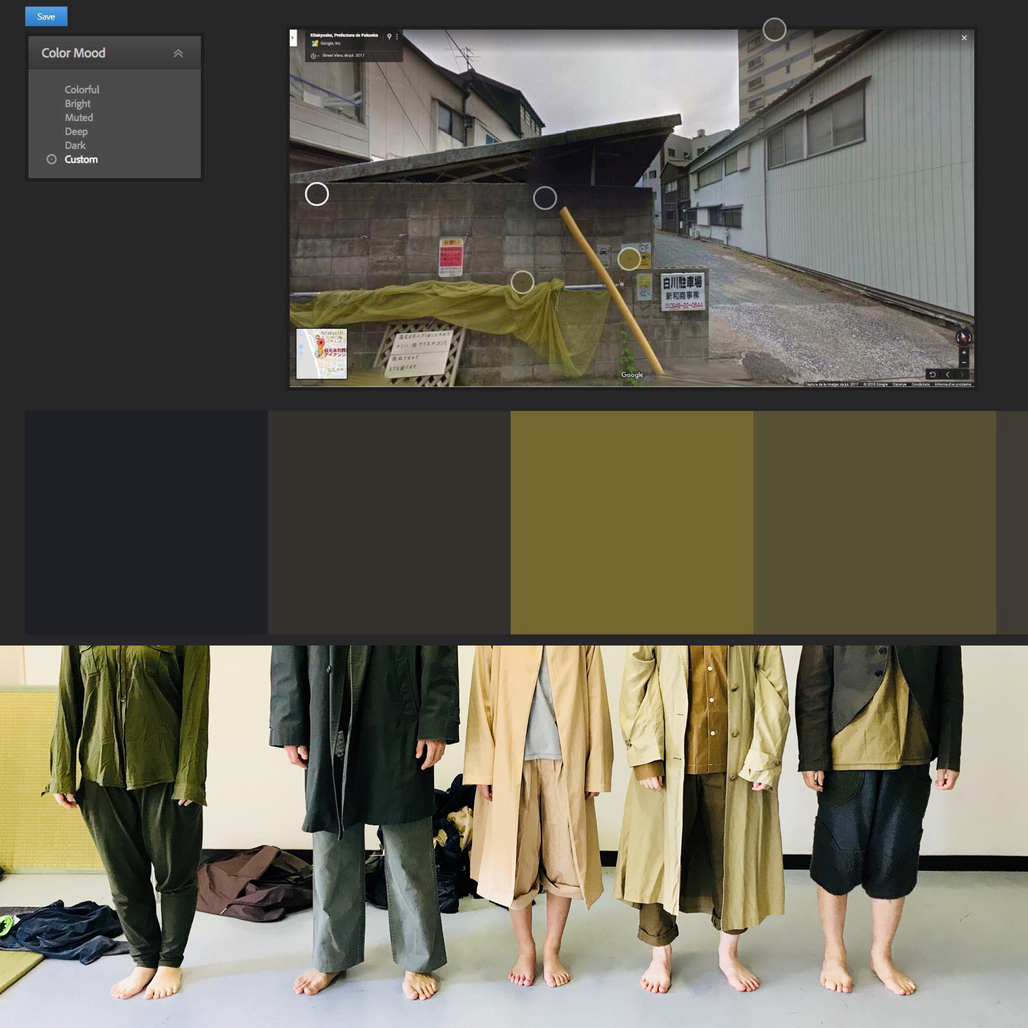This screenshot has width=1028, height=1028.
Task: Select the dark navy color swatch
Action: (146, 522)
